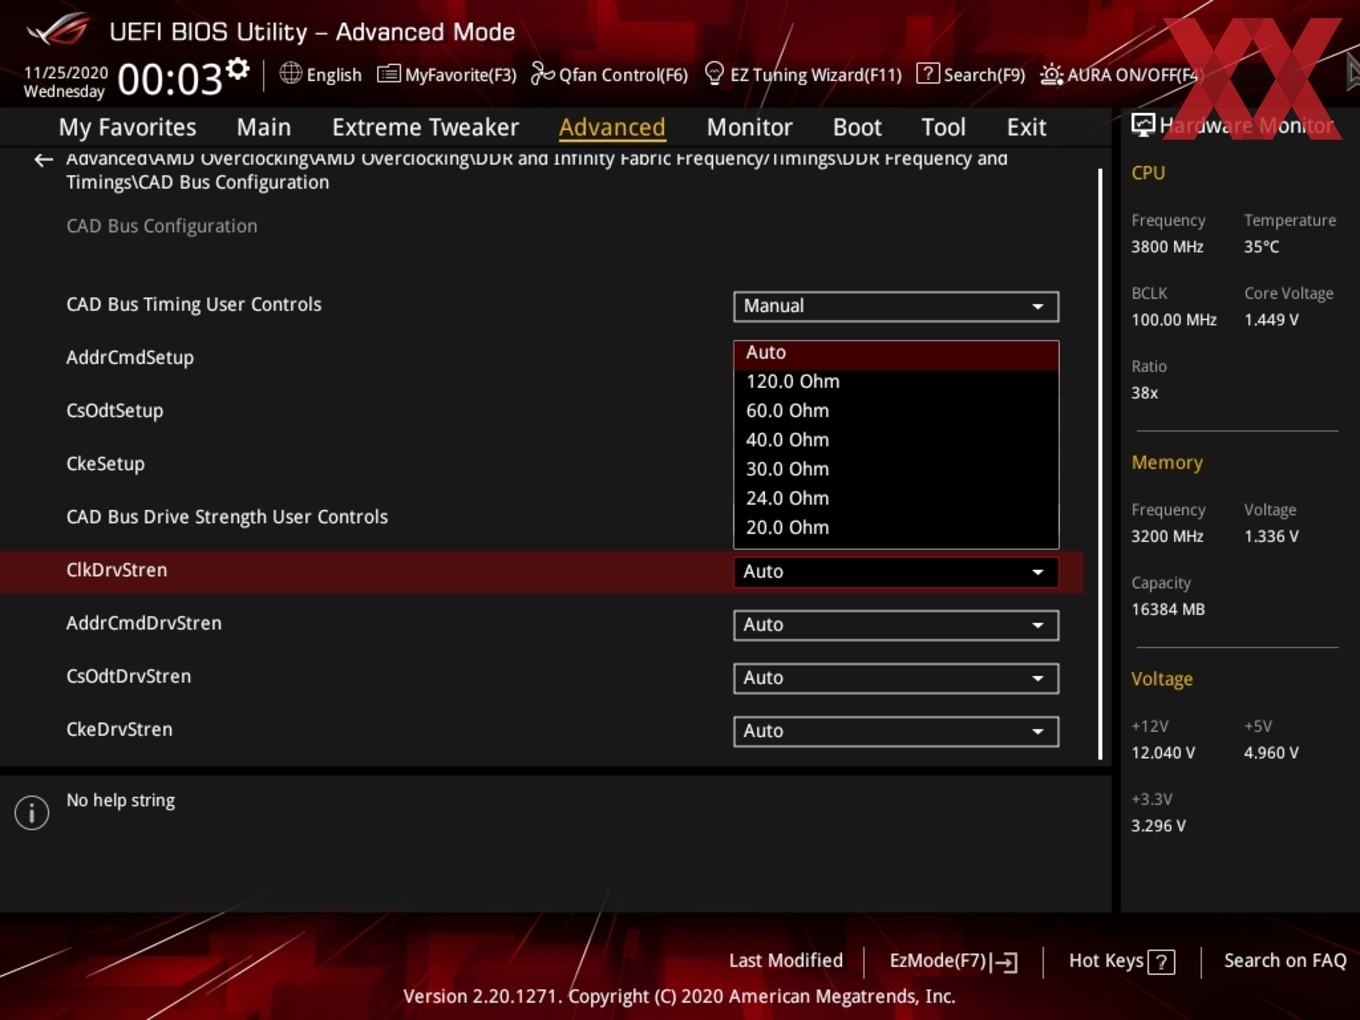This screenshot has height=1020, width=1360.
Task: Go to the Exit tab
Action: (x=1026, y=127)
